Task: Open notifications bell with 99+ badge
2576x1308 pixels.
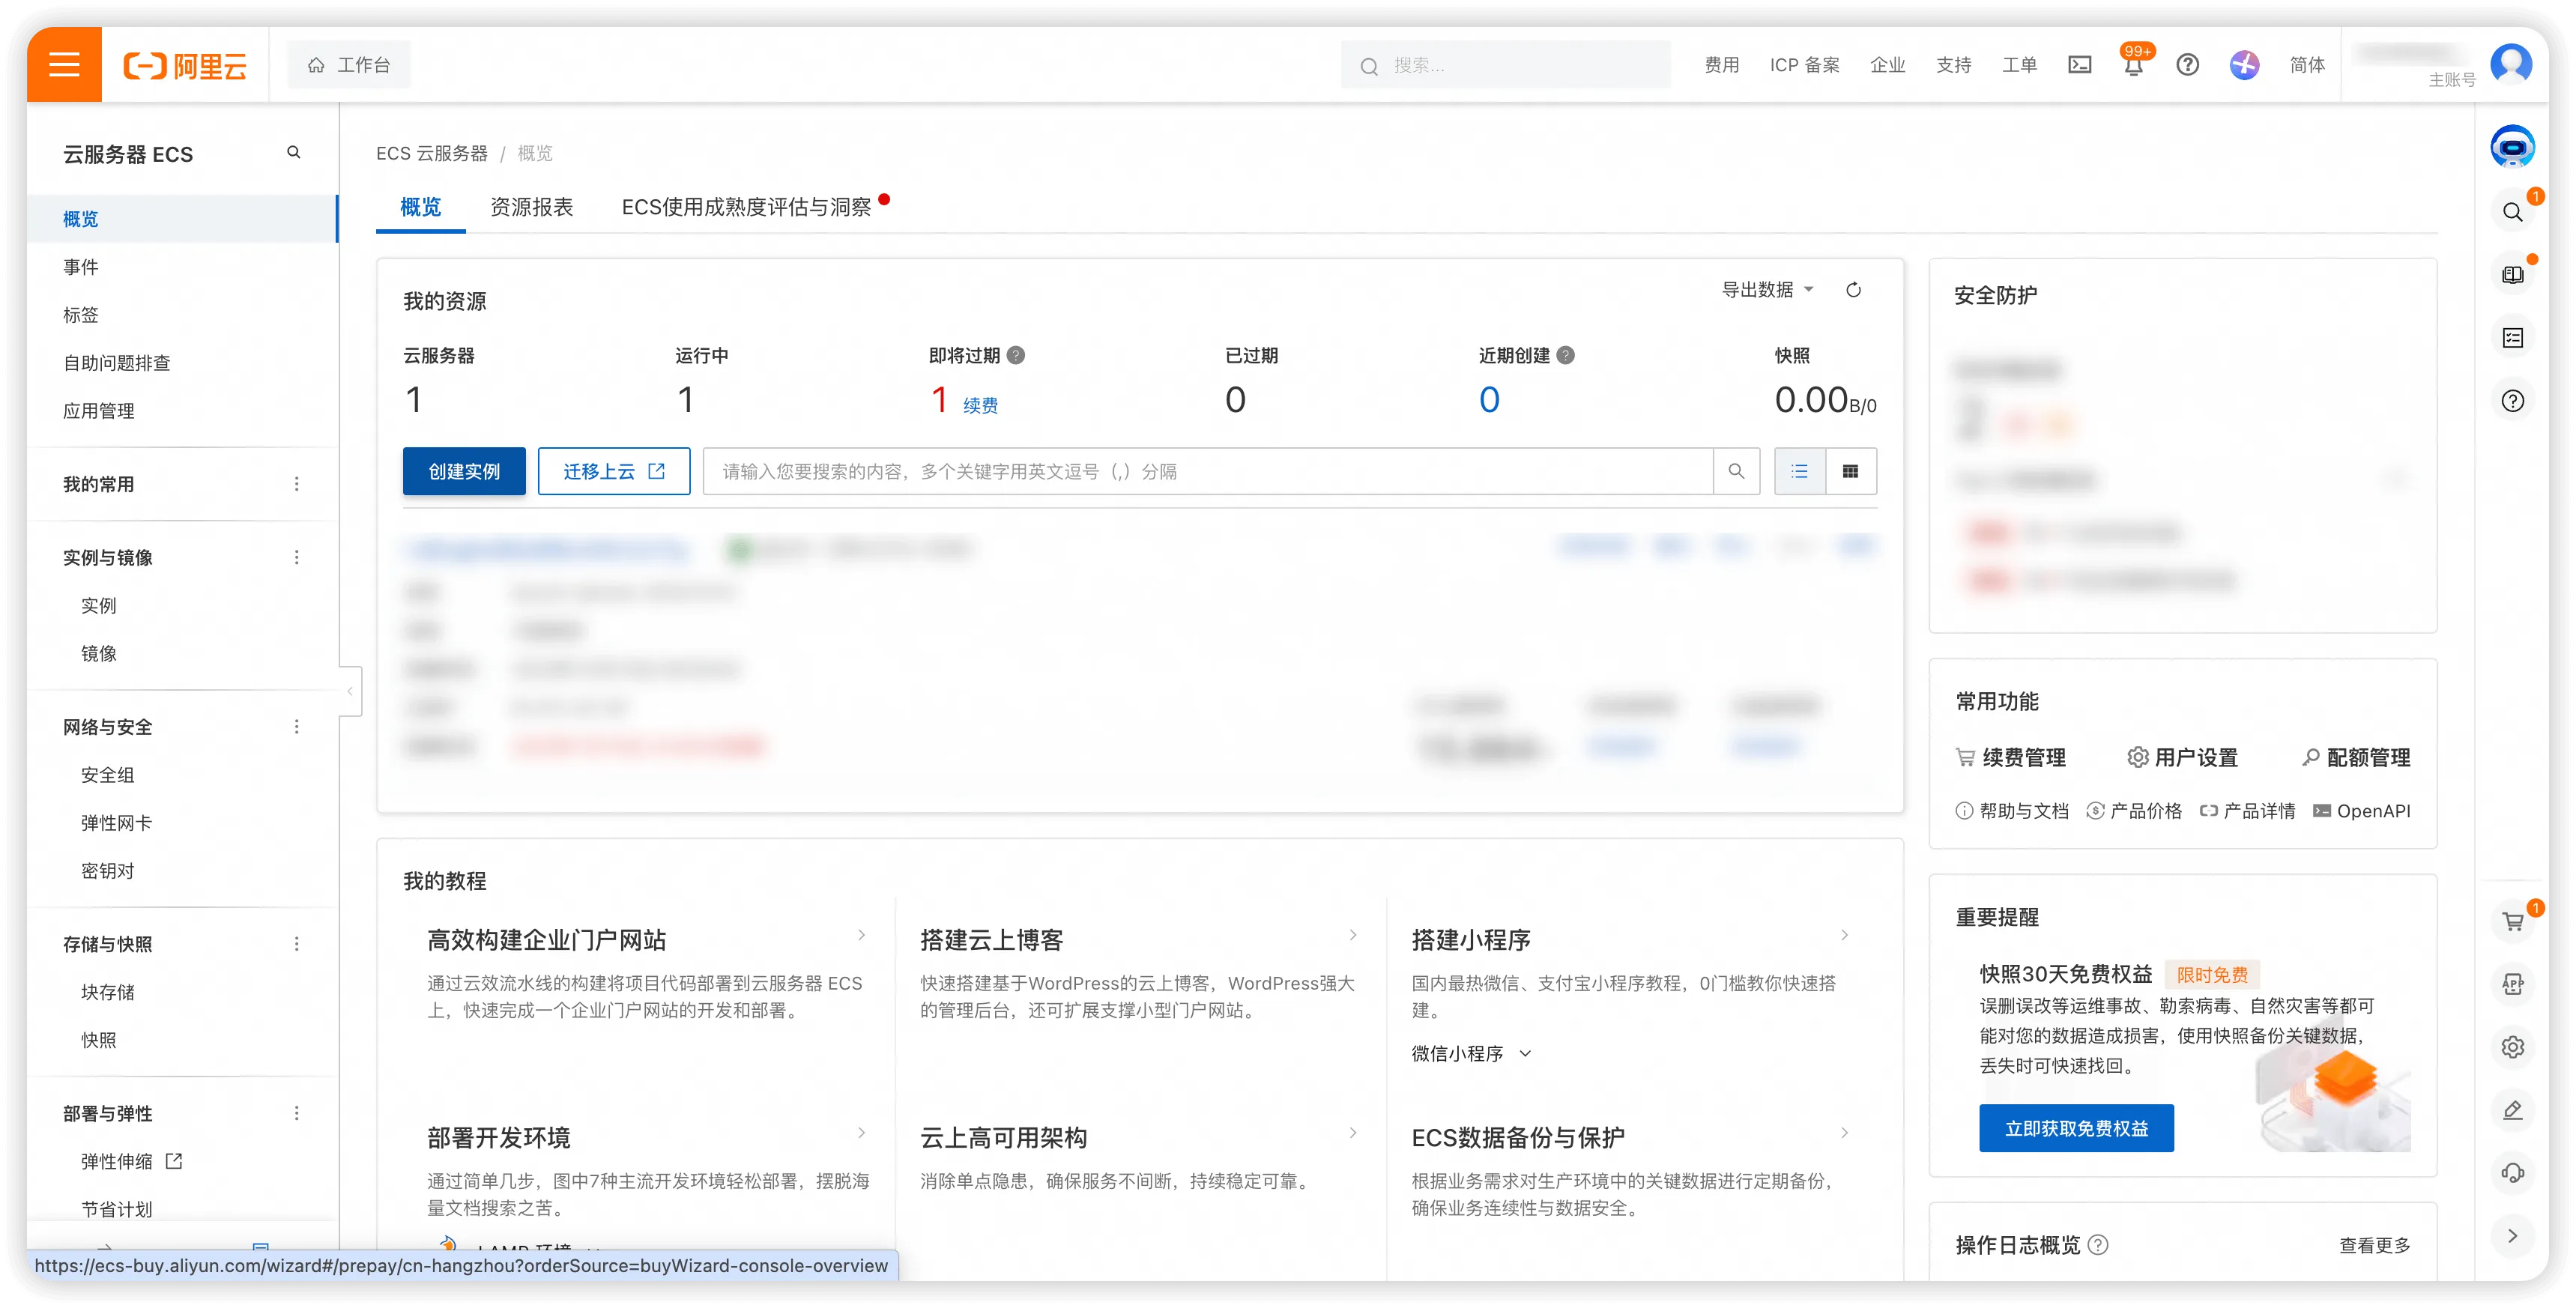Action: coord(2133,64)
